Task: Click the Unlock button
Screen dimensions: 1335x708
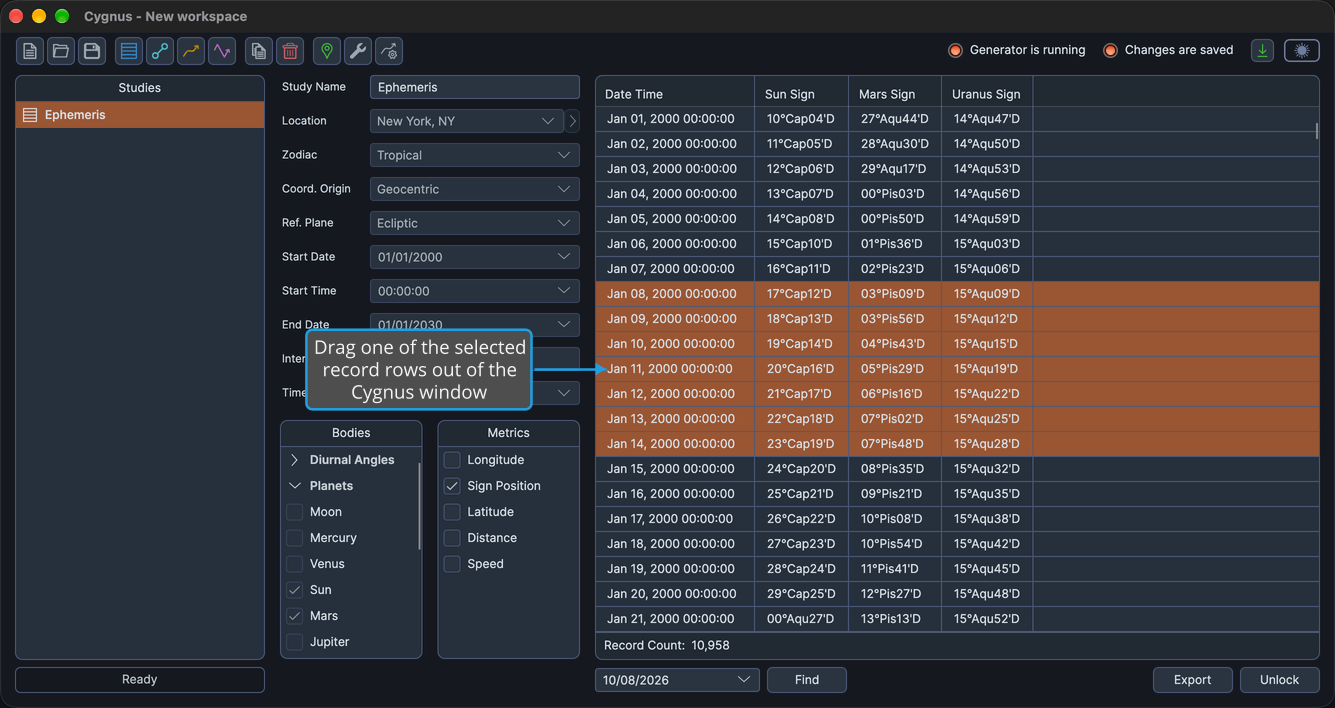Action: (x=1280, y=680)
